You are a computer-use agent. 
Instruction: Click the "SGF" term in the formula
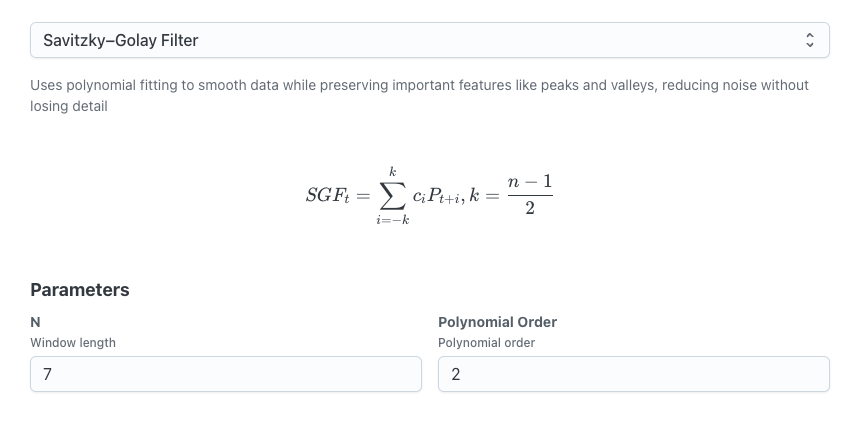click(327, 195)
